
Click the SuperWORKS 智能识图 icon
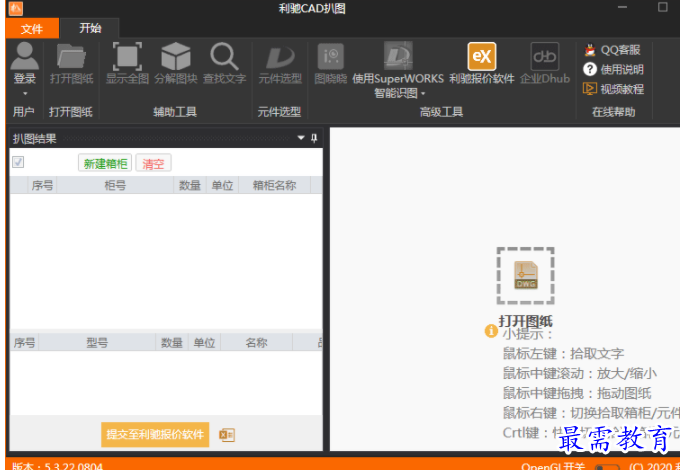(398, 56)
